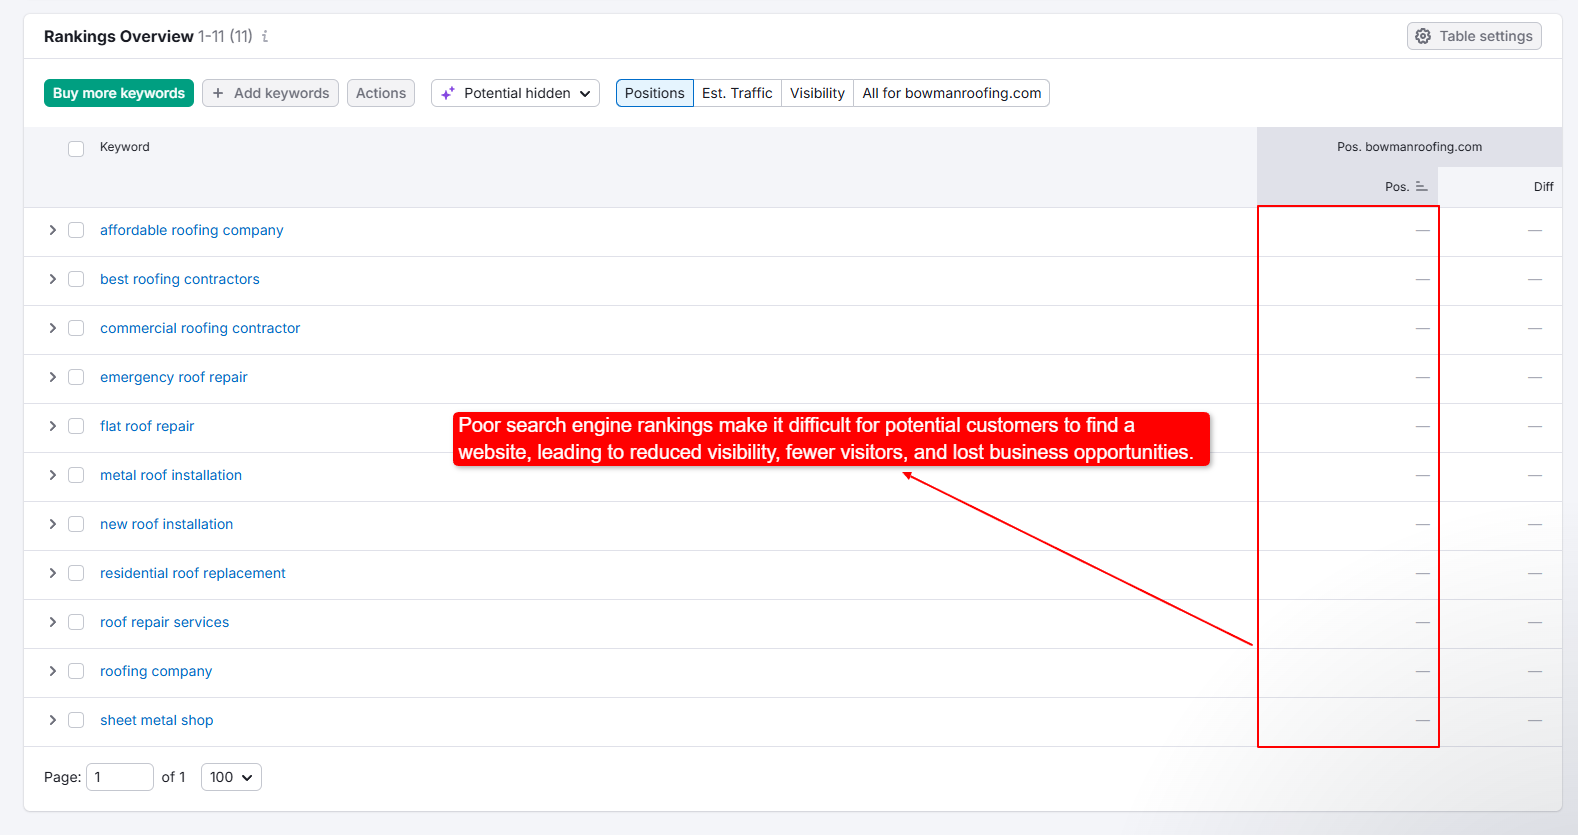Select the roofing company row checkbox
This screenshot has width=1578, height=835.
pos(76,671)
